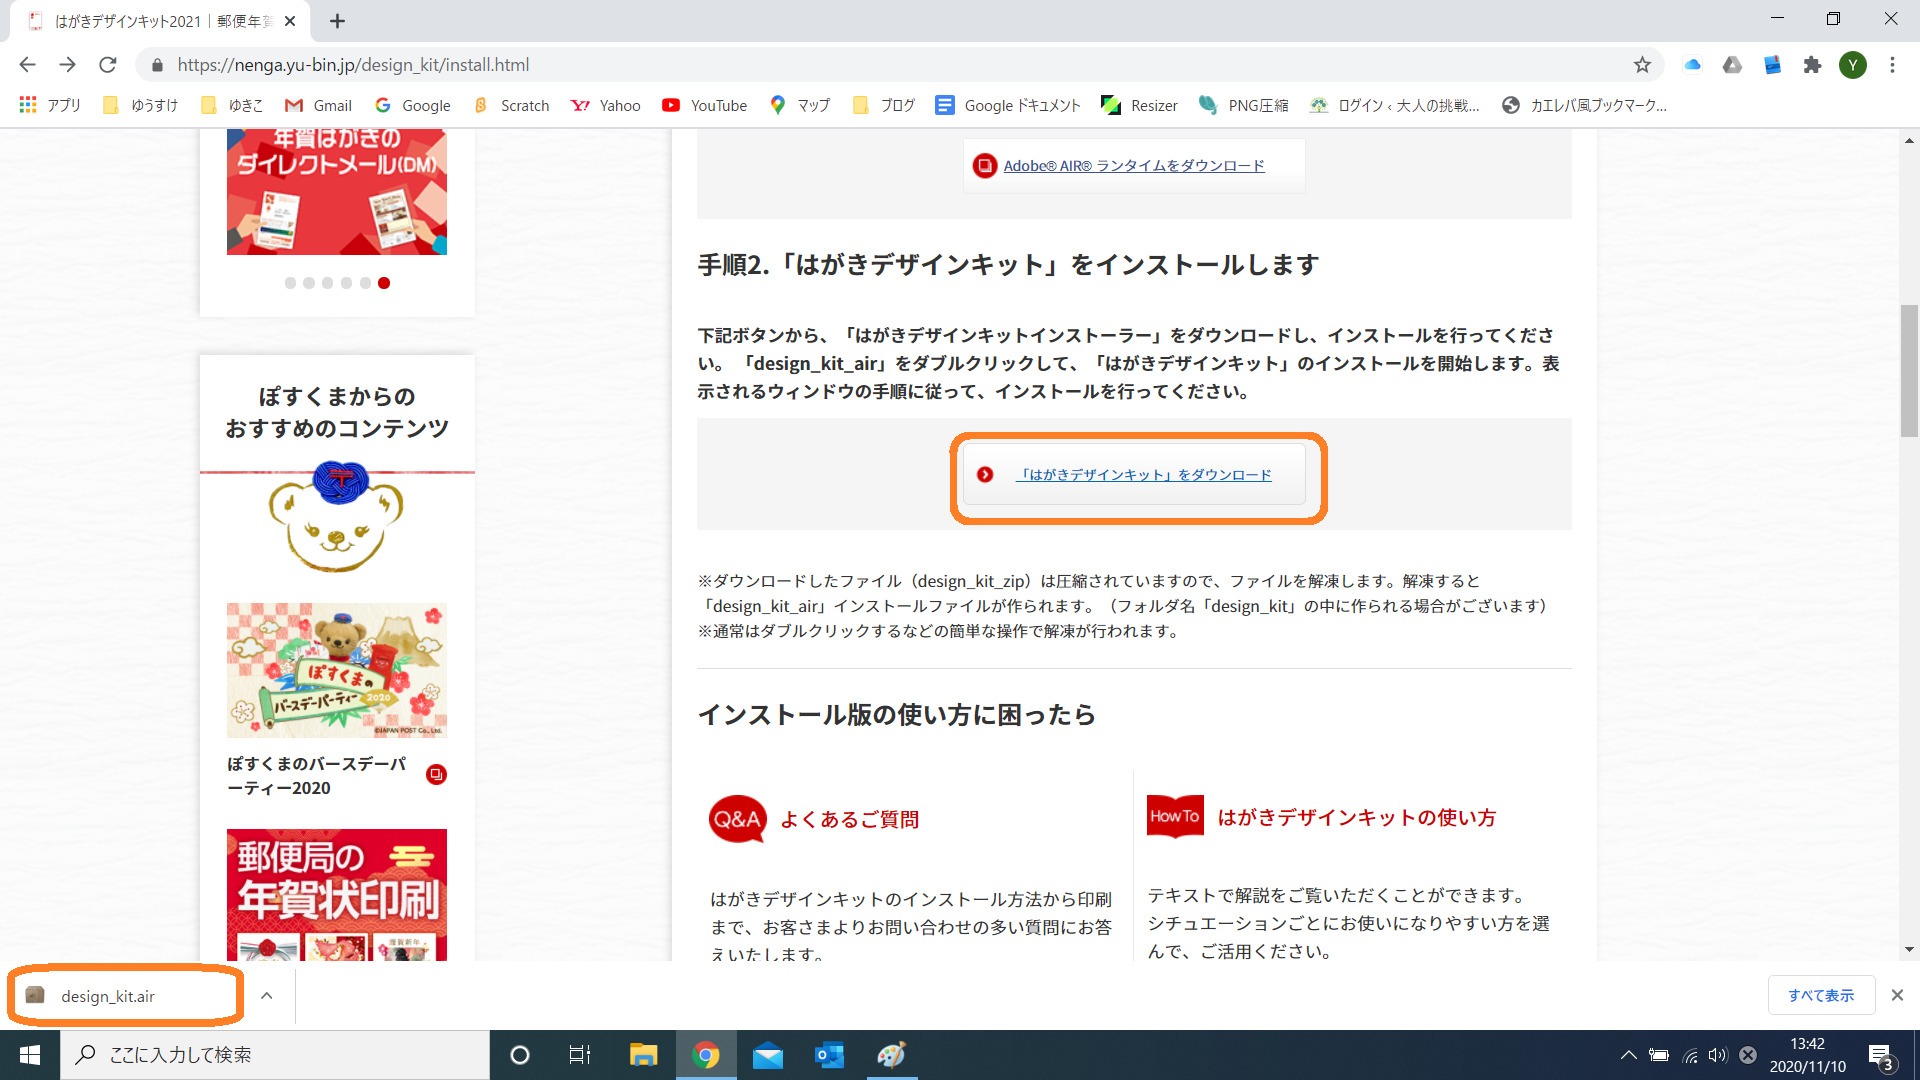Click the browser back arrow
Screen dimensions: 1920x1080
tap(27, 65)
